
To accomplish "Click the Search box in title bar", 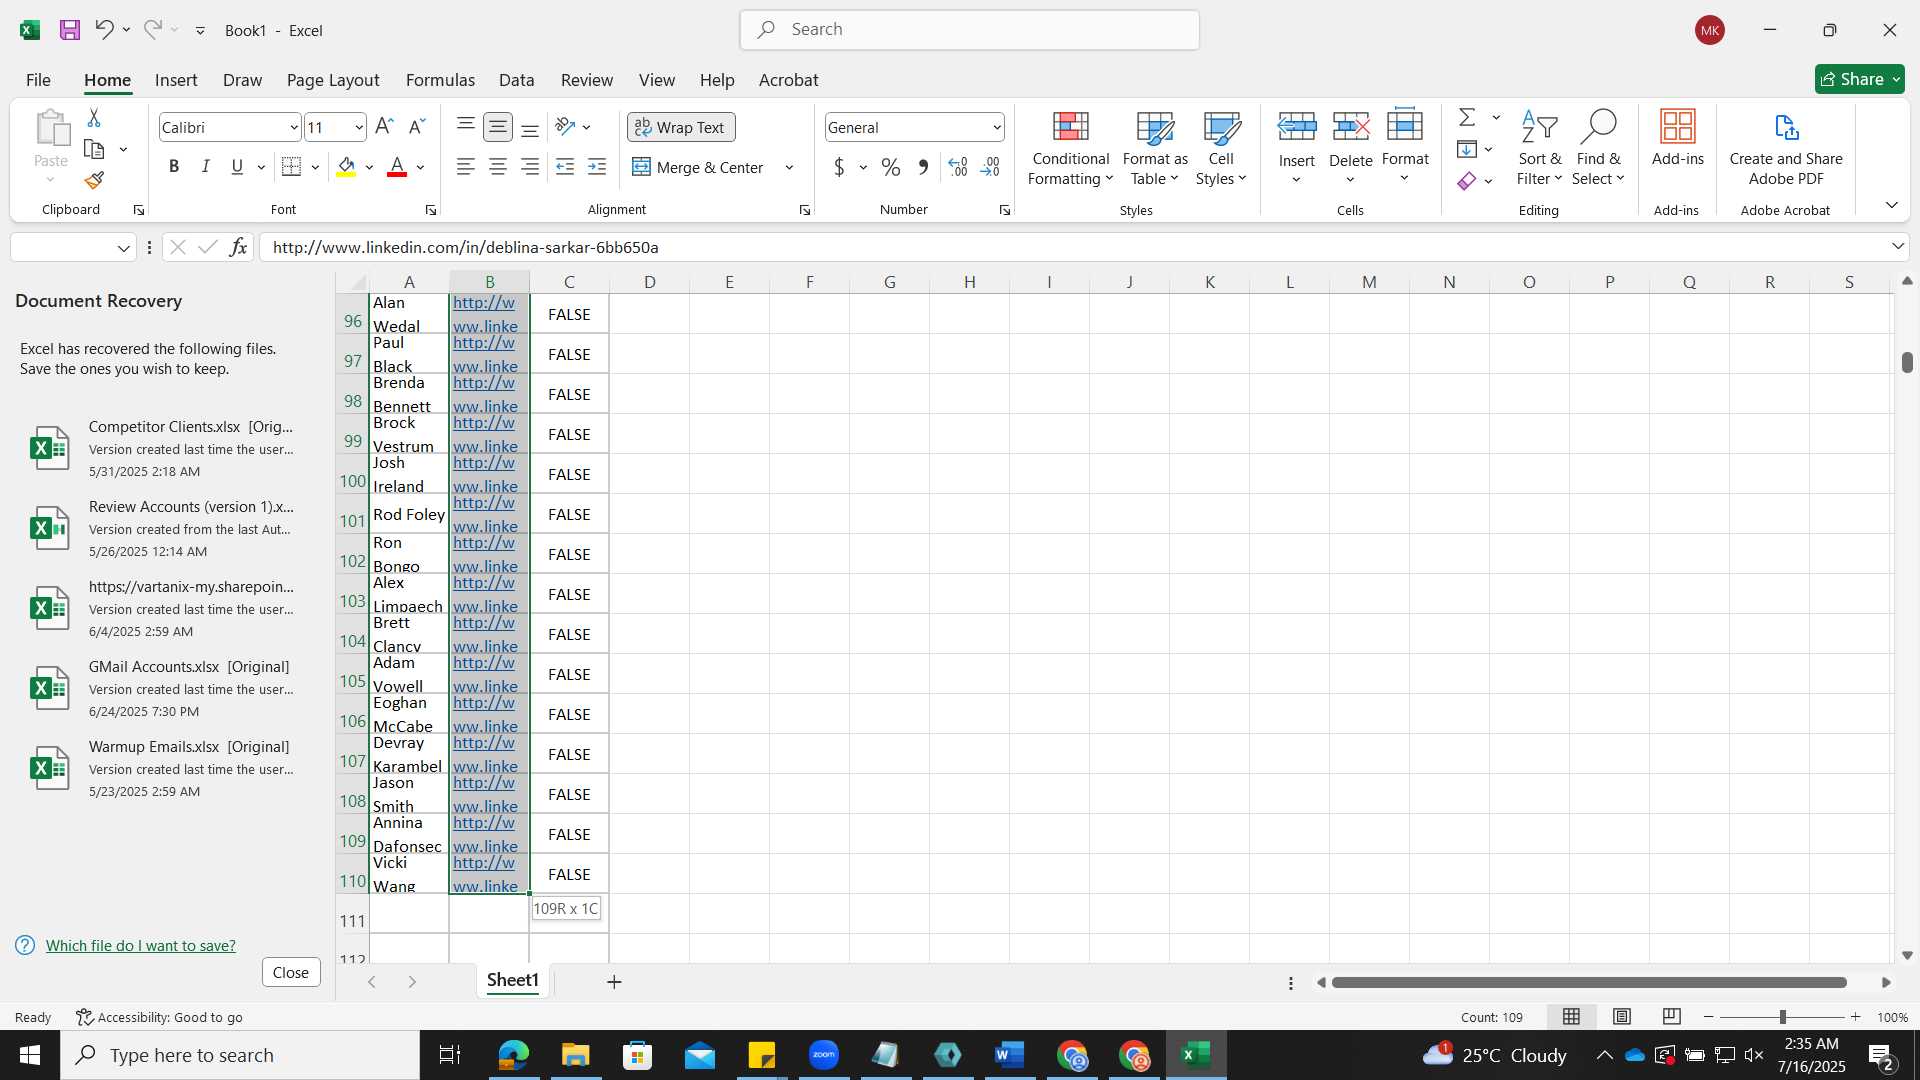I will tap(969, 30).
